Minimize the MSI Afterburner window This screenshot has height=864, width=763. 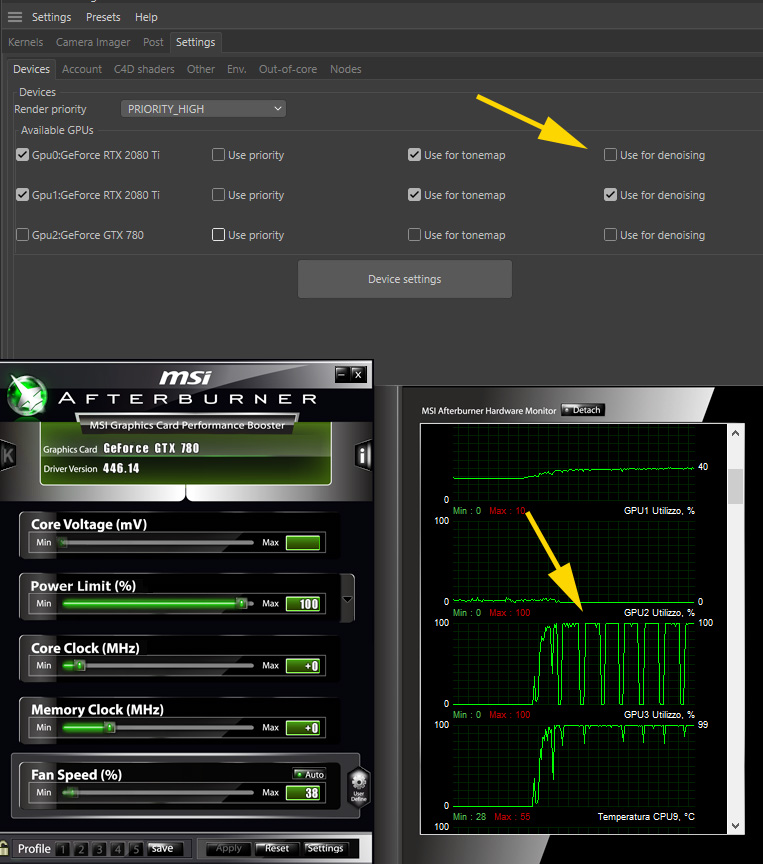pos(342,374)
